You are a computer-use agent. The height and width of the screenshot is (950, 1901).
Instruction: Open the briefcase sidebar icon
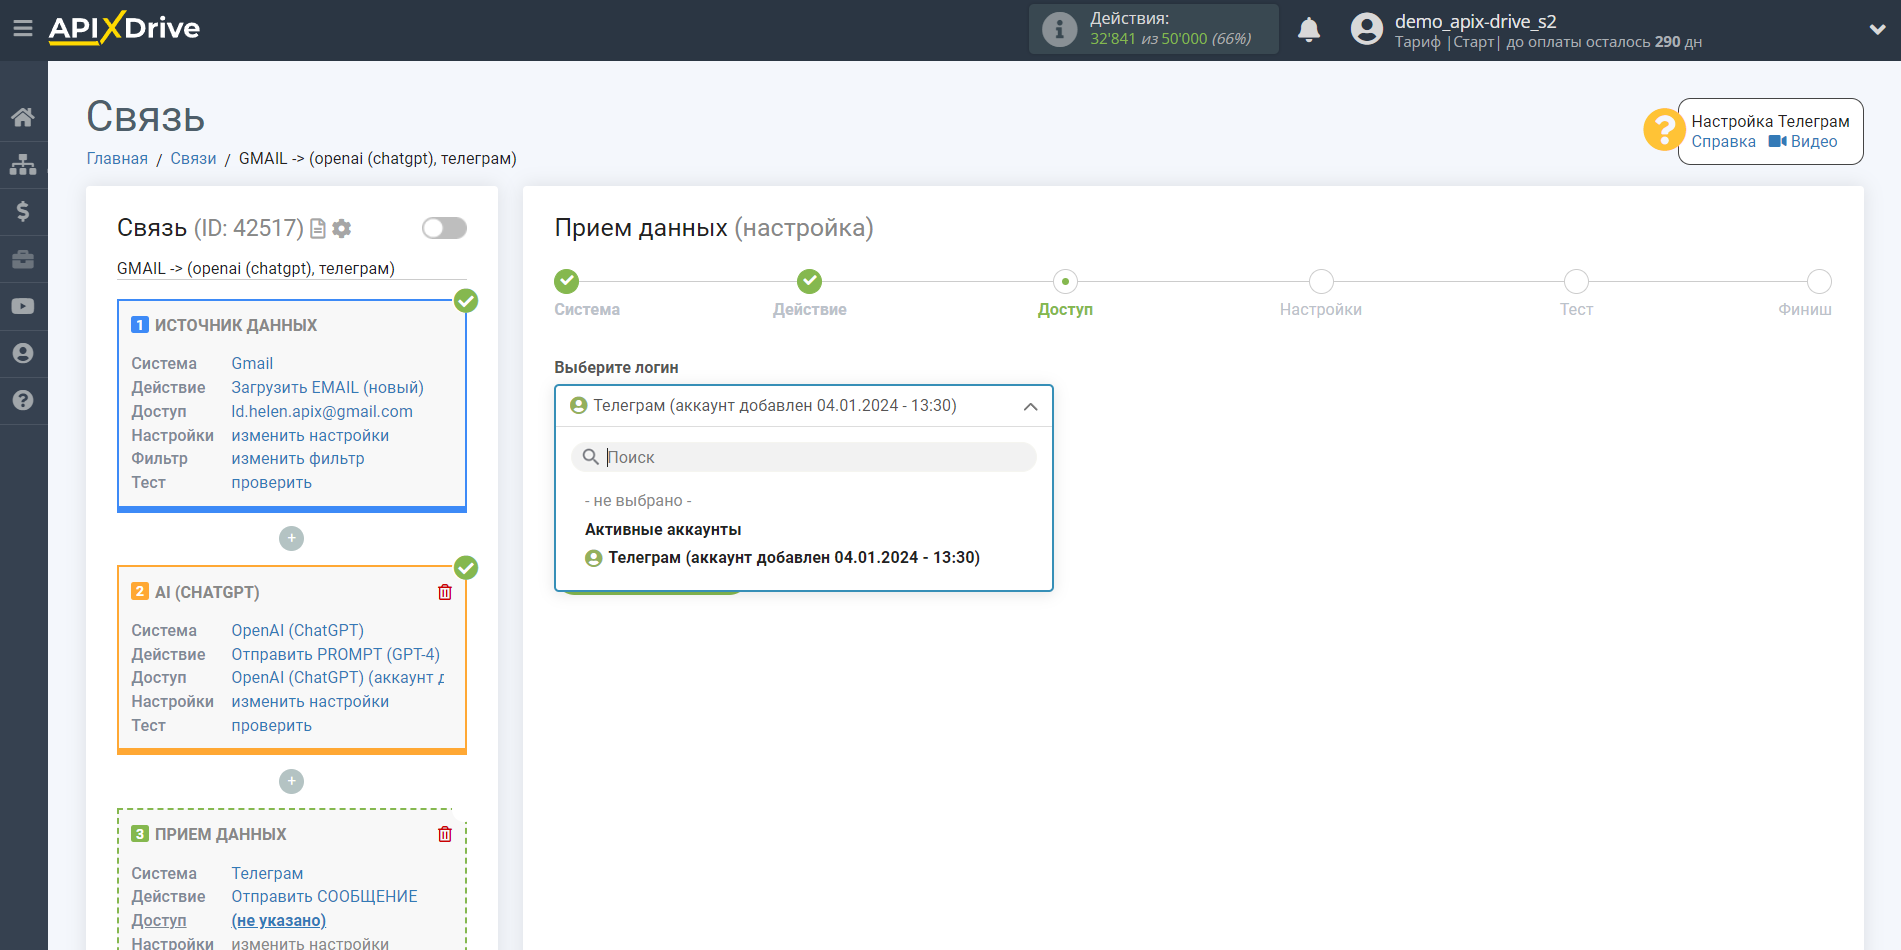click(x=23, y=259)
